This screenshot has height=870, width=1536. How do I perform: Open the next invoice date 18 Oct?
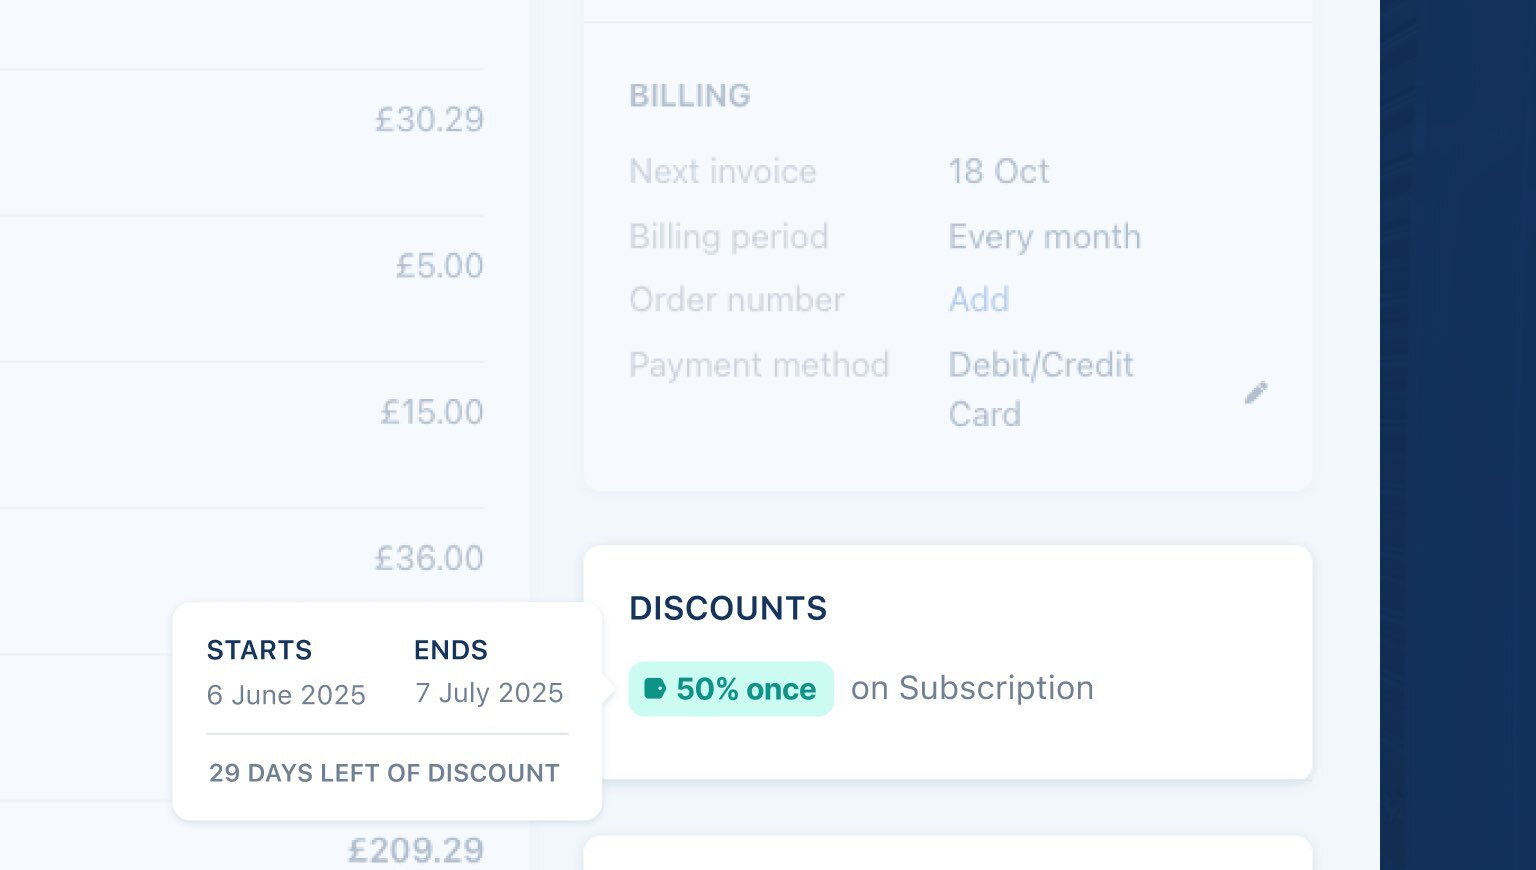click(x=998, y=171)
